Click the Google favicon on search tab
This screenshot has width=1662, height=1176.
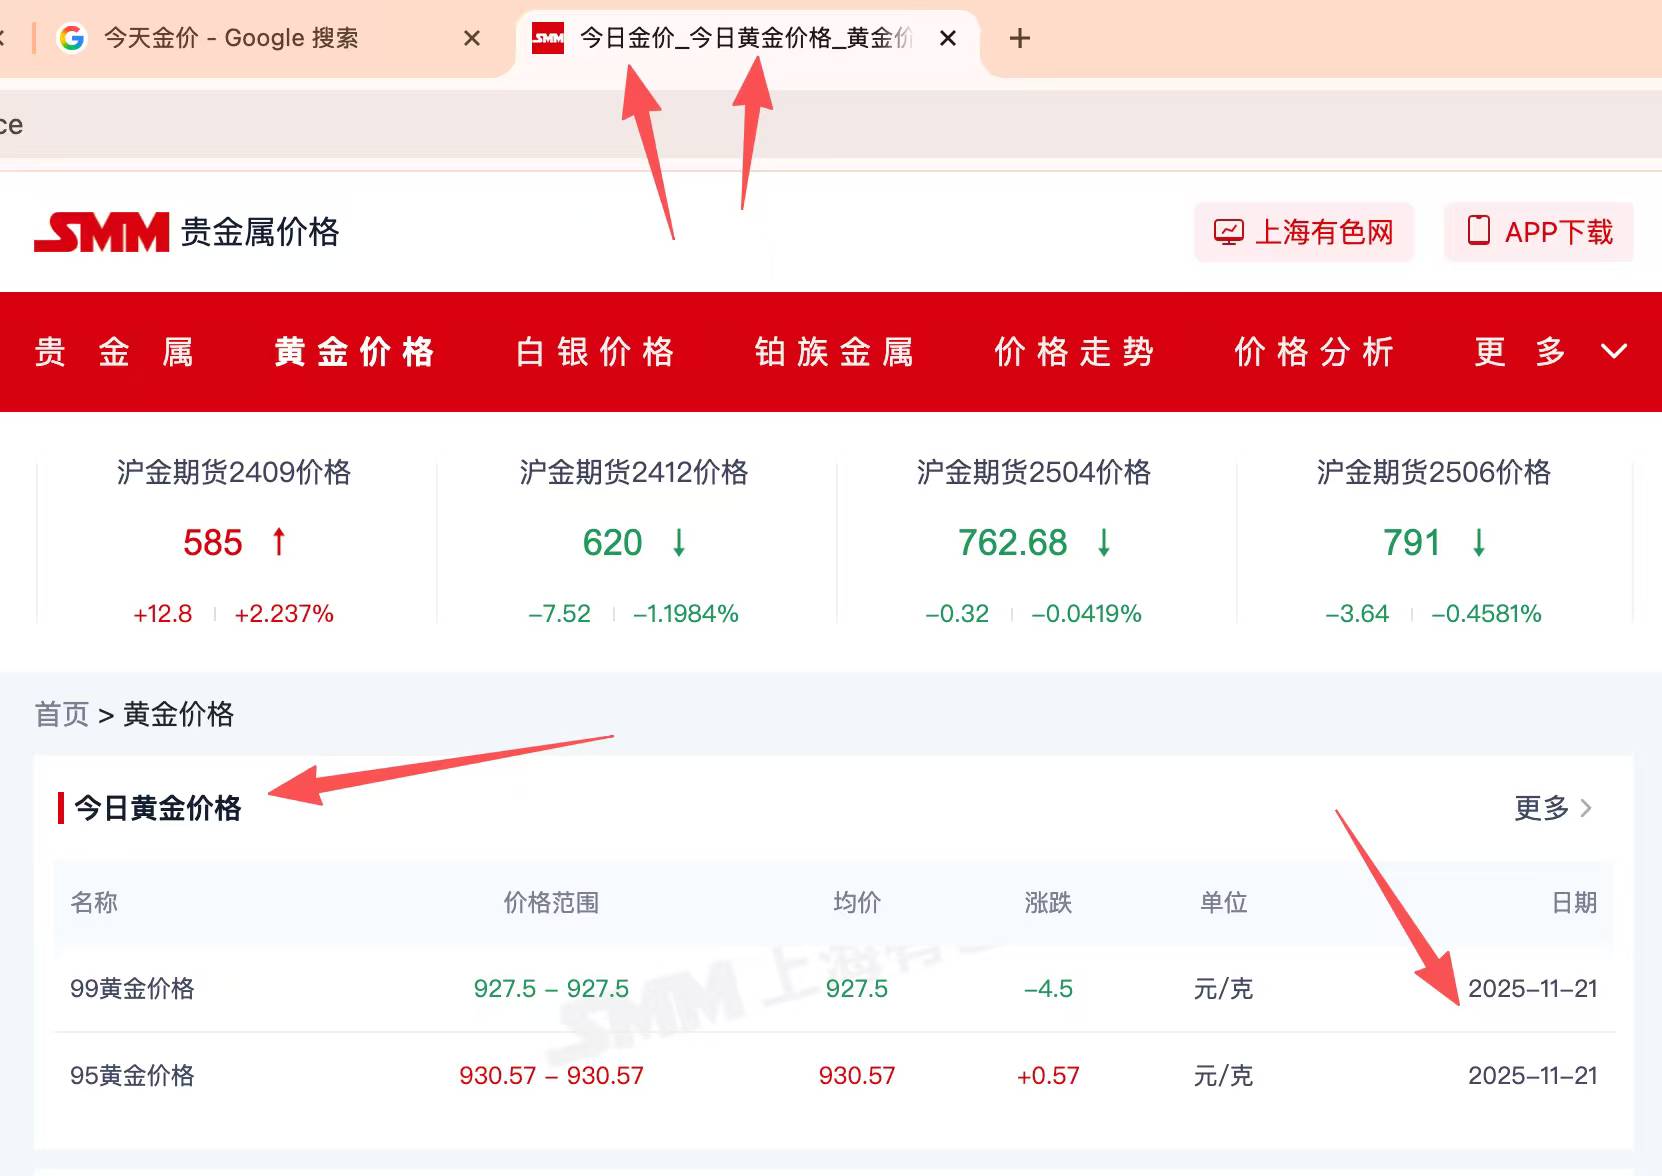coord(72,38)
